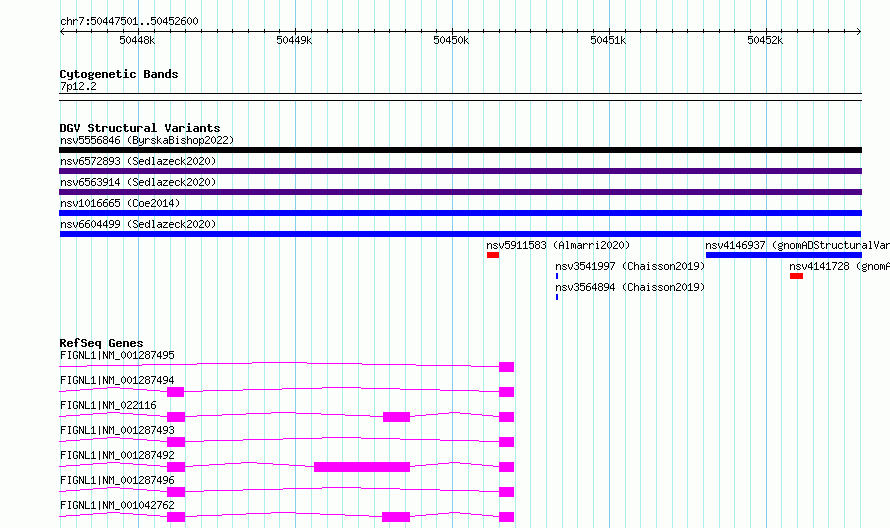
Task: Click the middle exon of FIGNL1|NM_001042762
Action: pyautogui.click(x=396, y=517)
